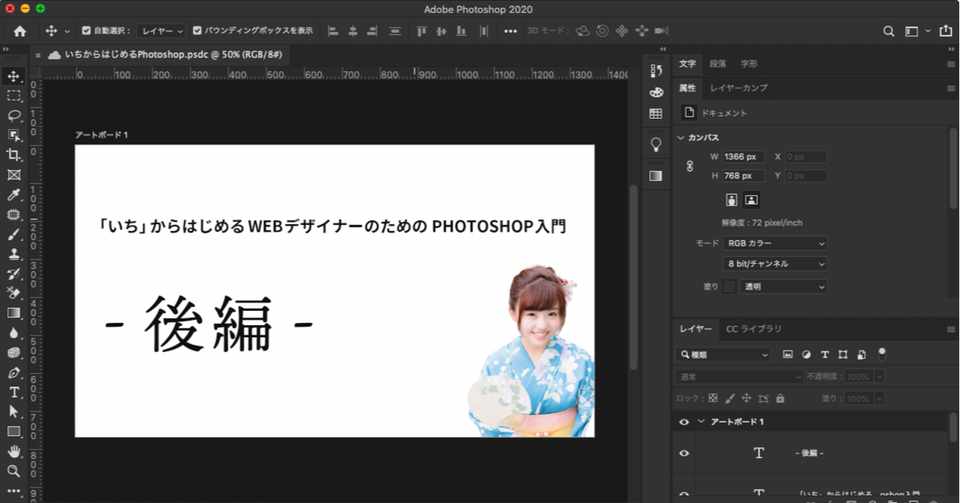
Task: Collapse the カンバス section
Action: tap(680, 138)
